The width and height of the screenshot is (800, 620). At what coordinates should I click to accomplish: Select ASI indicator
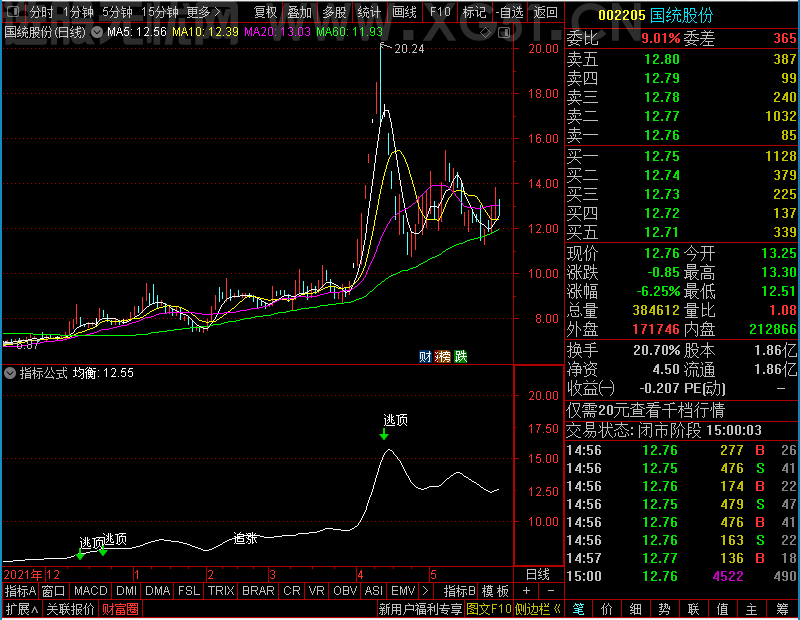click(373, 591)
